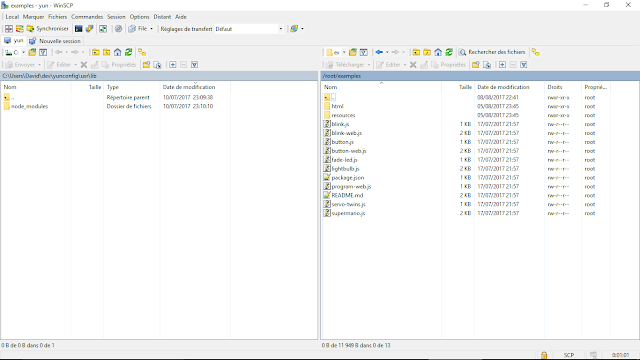Open the Aide menu
This screenshot has height=360, width=640.
[181, 17]
